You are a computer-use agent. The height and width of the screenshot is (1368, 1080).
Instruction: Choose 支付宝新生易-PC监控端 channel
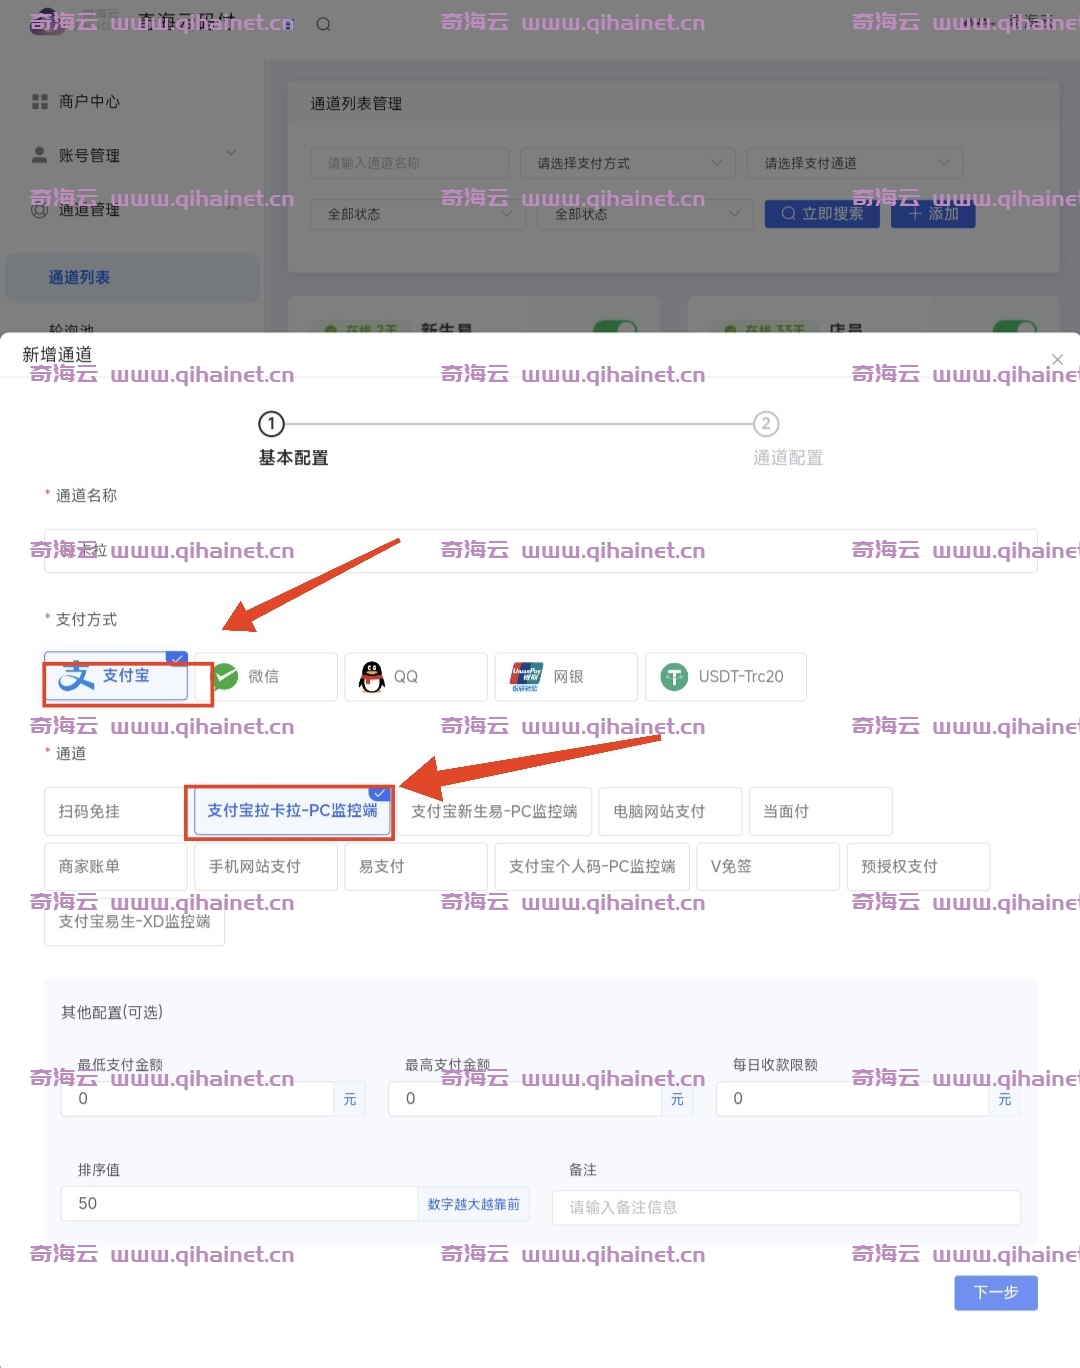(x=494, y=811)
